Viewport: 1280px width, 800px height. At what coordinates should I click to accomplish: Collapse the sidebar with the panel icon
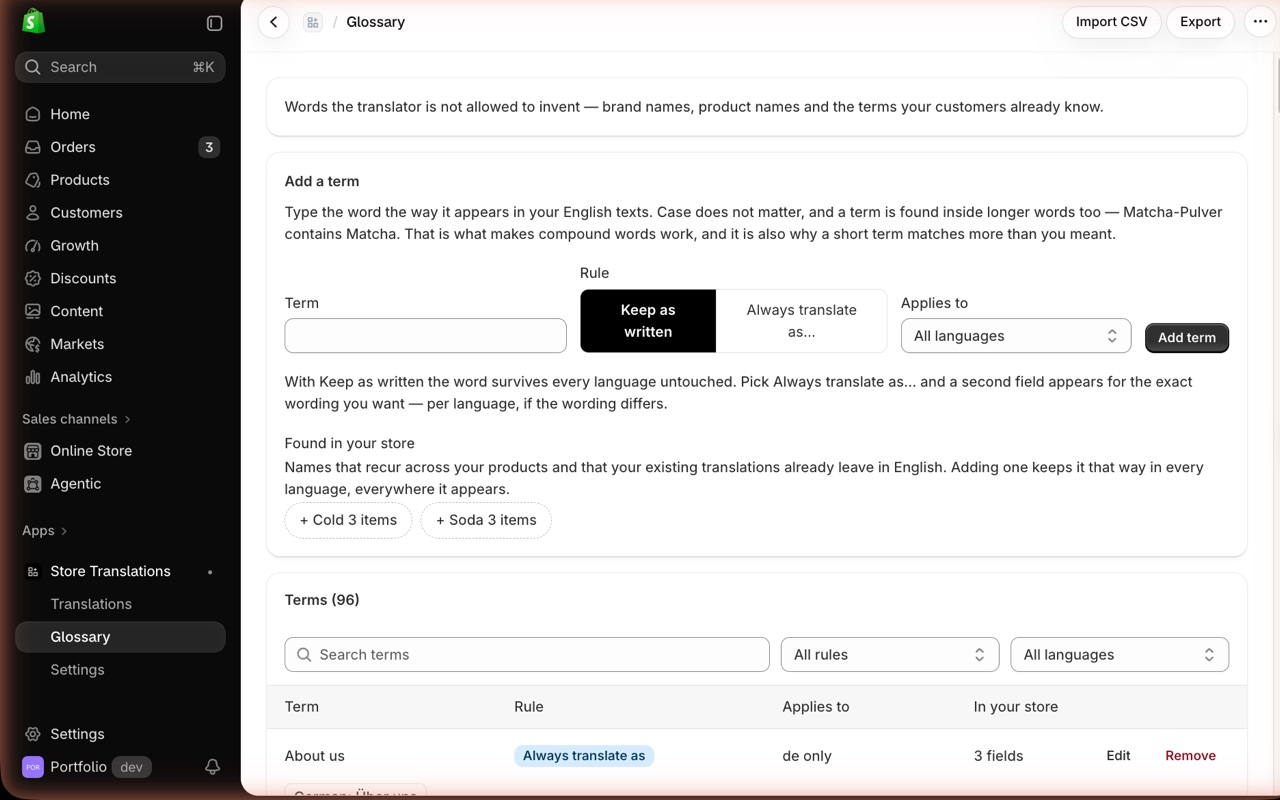click(x=214, y=23)
